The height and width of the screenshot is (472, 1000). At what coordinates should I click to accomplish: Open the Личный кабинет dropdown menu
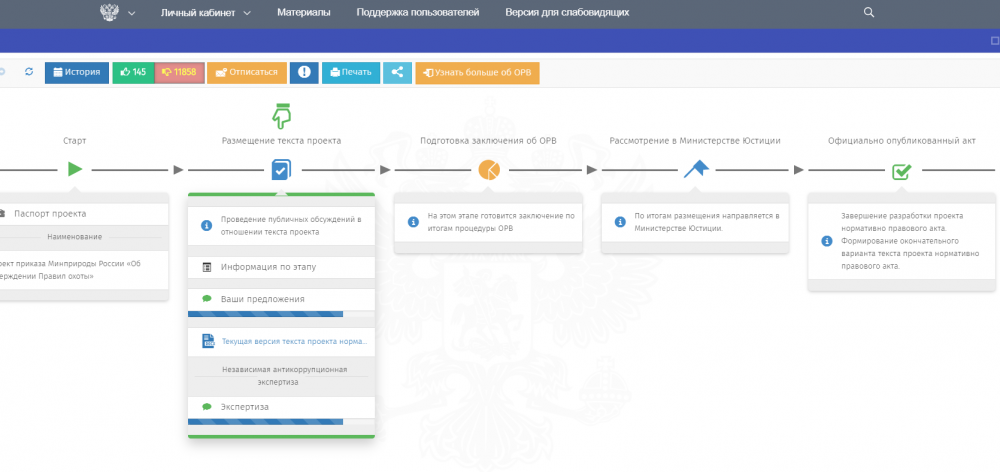click(205, 13)
